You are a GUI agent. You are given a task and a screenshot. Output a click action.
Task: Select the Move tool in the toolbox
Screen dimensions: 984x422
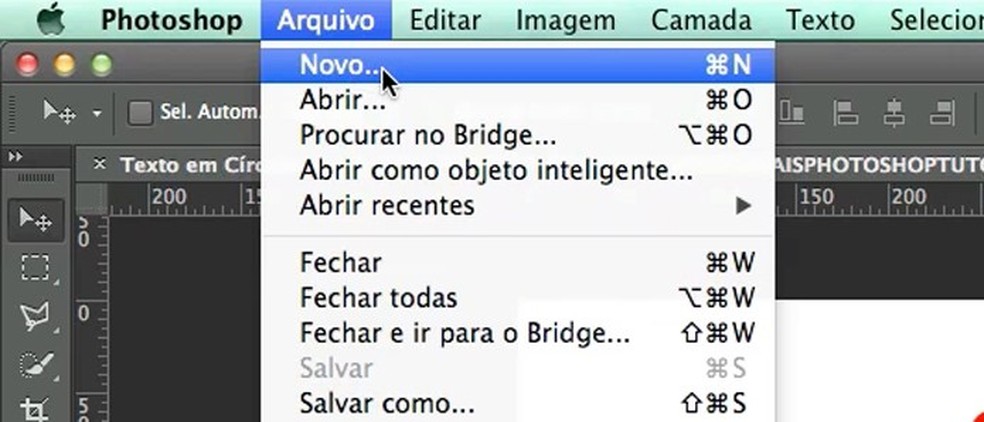tap(36, 220)
